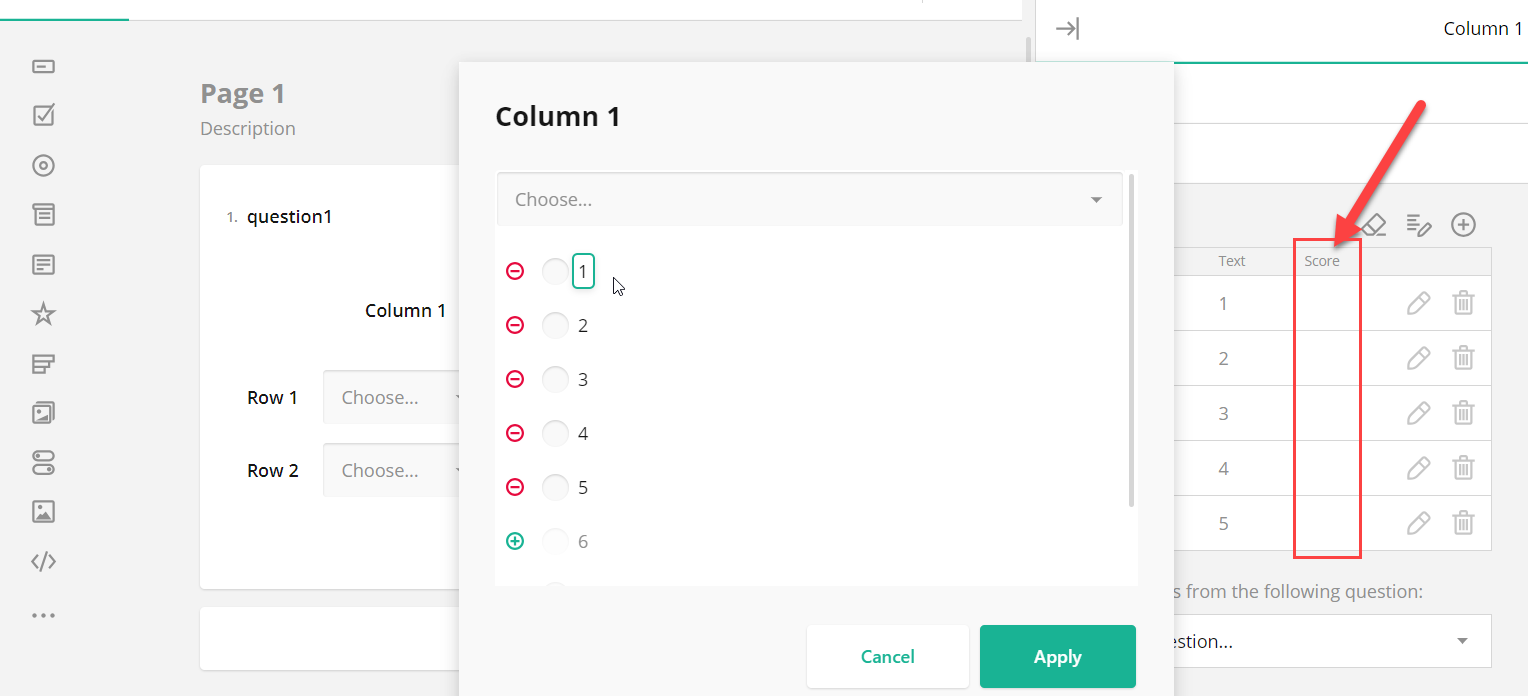Select the Checkbox question type from toolbox

click(x=43, y=115)
